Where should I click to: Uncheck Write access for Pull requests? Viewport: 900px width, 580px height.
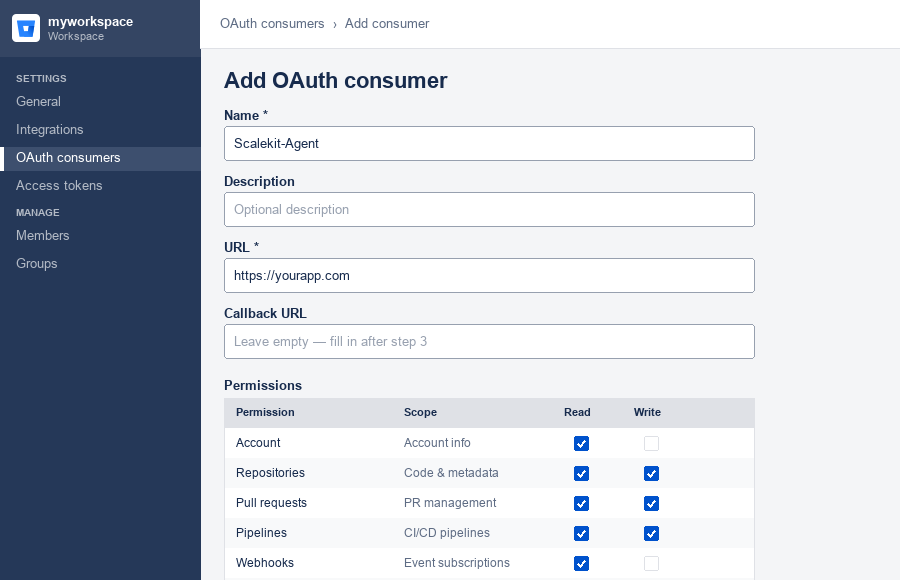(x=651, y=503)
